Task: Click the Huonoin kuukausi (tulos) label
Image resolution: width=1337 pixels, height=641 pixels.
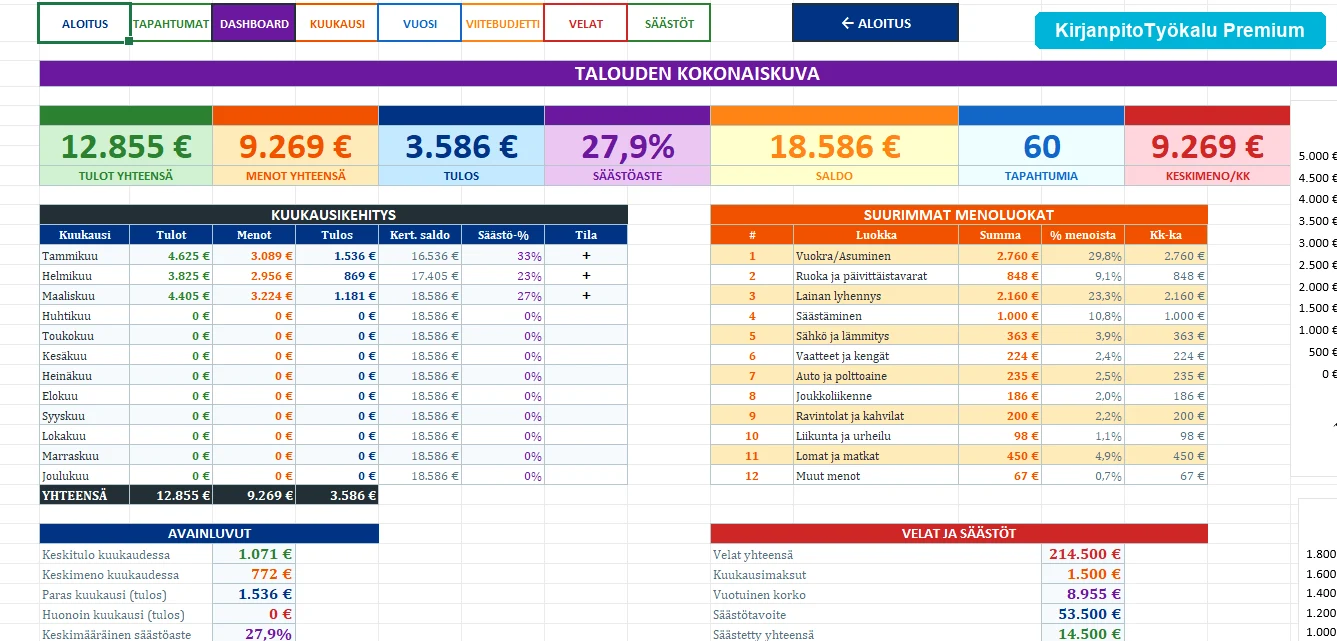Action: 113,614
